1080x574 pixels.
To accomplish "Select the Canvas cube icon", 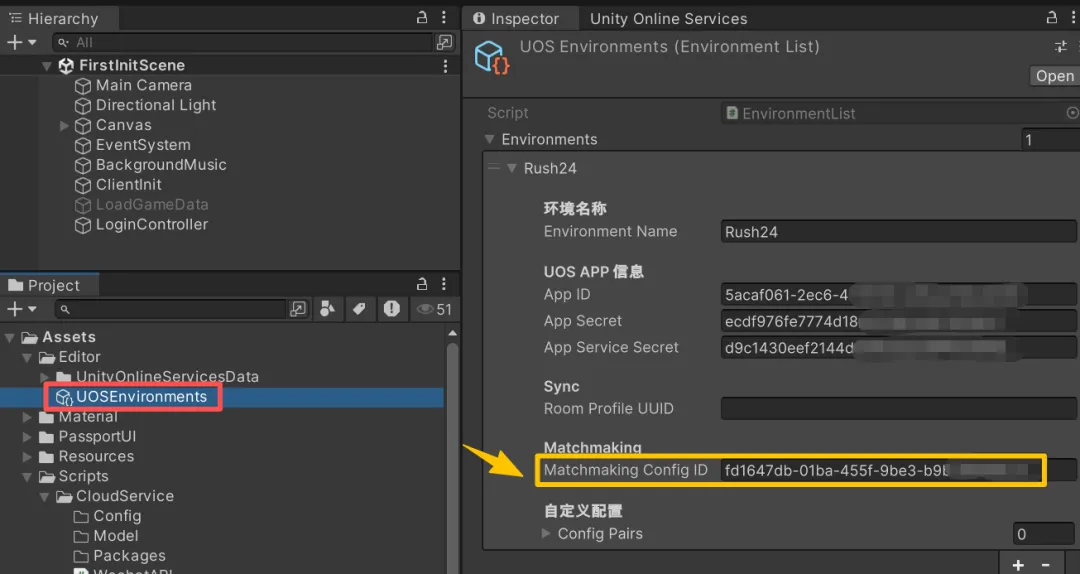I will tap(83, 125).
